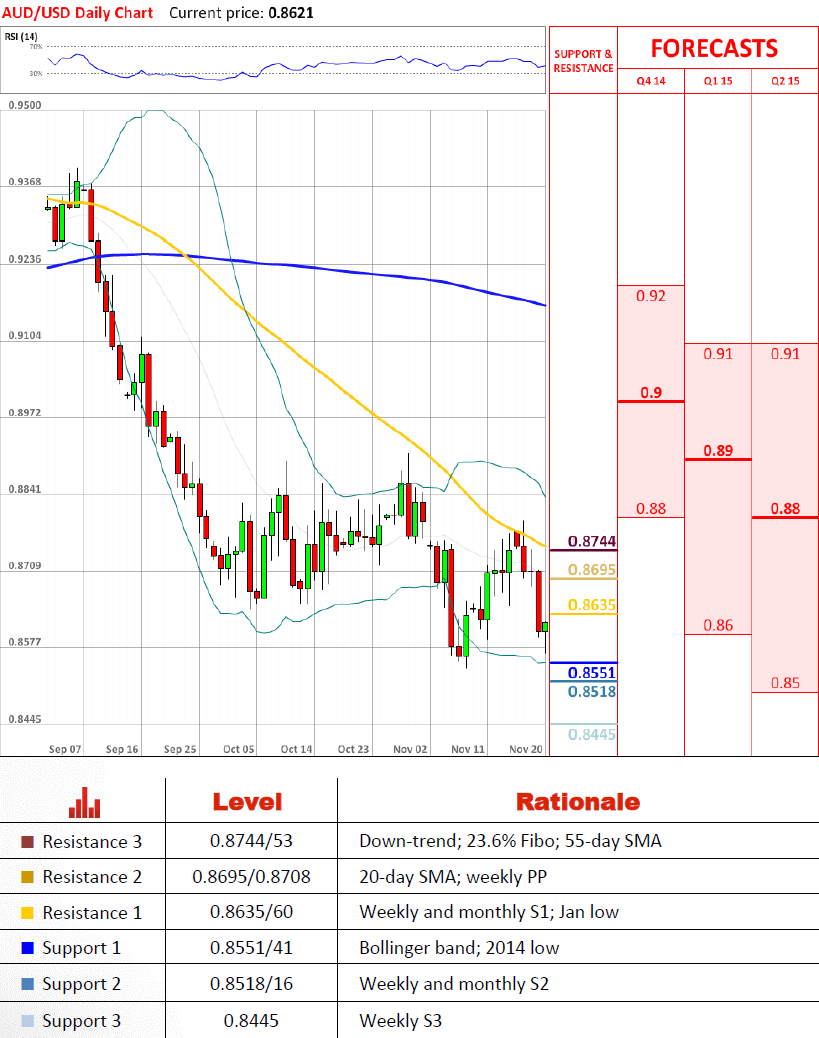Image resolution: width=819 pixels, height=1038 pixels.
Task: Click the Support 3 light blue swatch
Action: pyautogui.click(x=27, y=1021)
